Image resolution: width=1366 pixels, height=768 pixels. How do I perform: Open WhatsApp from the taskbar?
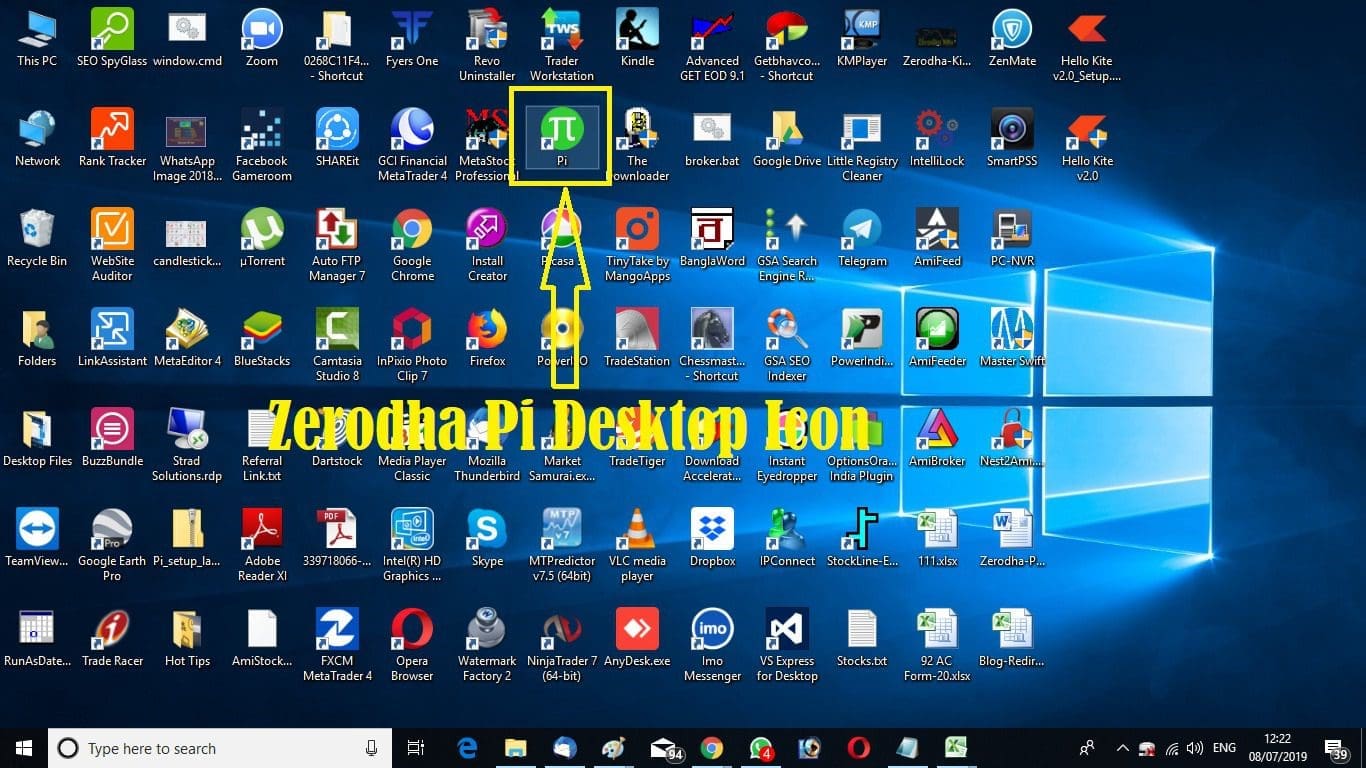coord(762,749)
